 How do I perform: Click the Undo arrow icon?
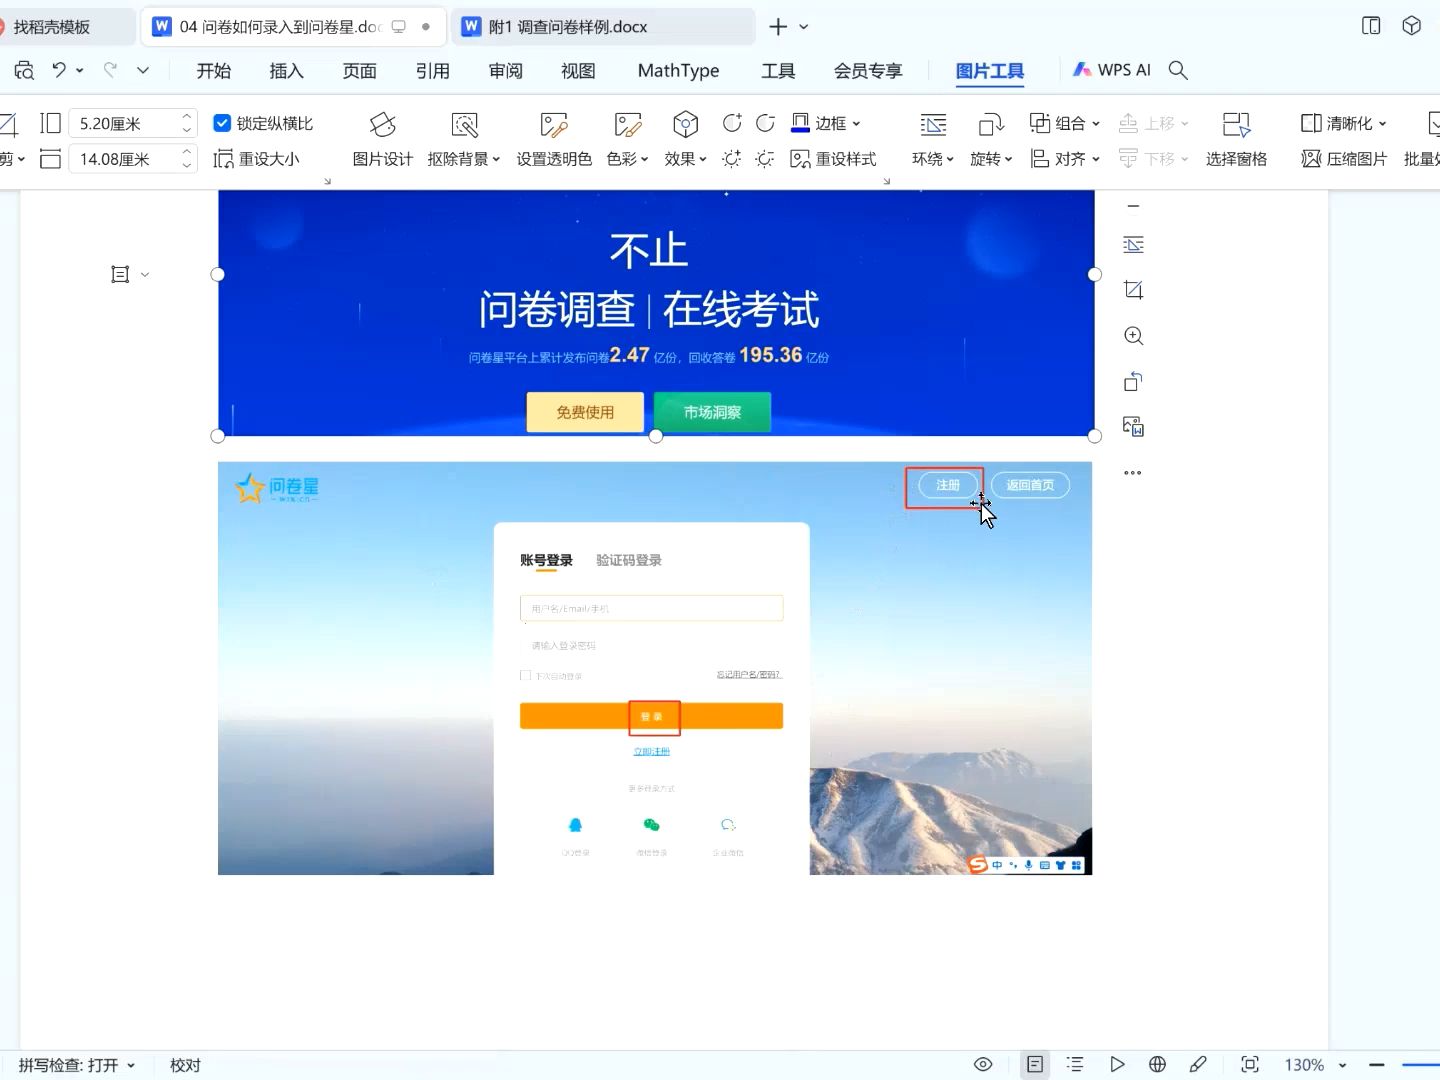(59, 70)
